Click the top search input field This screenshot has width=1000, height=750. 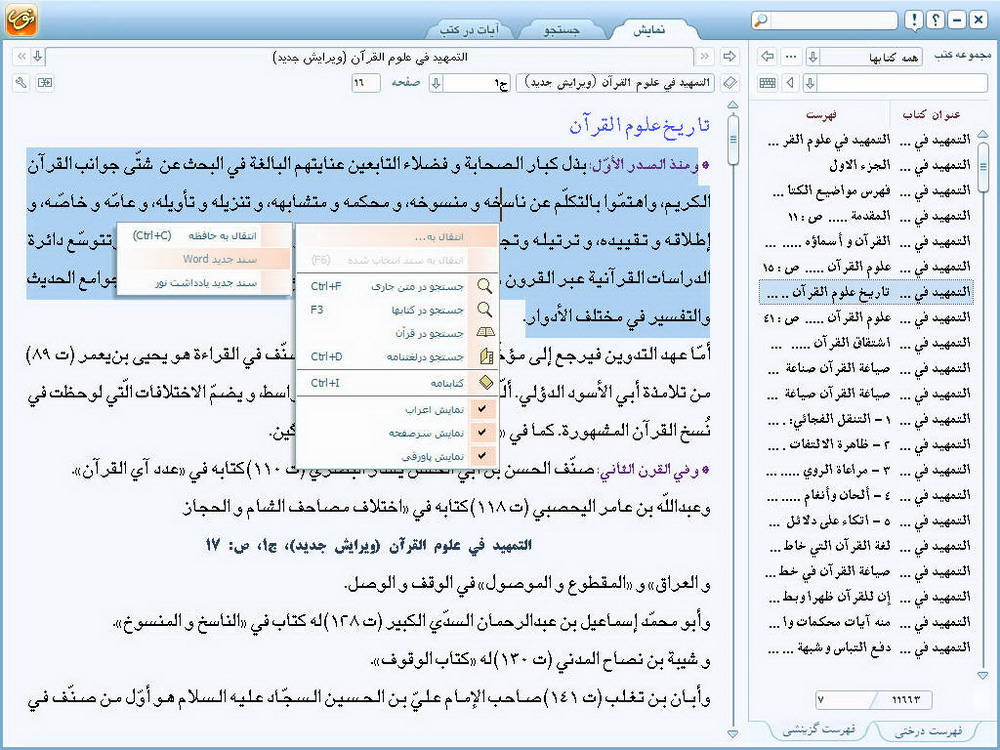pyautogui.click(x=834, y=21)
